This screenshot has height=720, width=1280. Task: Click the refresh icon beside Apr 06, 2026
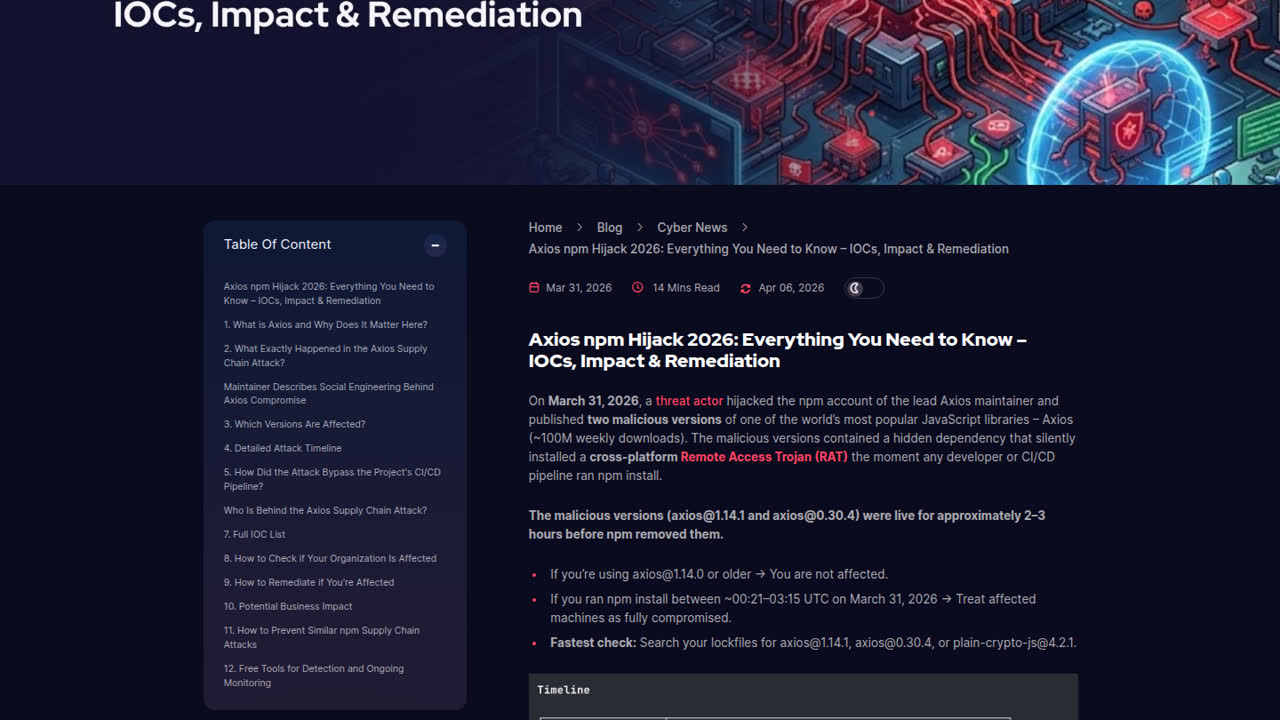coord(745,288)
